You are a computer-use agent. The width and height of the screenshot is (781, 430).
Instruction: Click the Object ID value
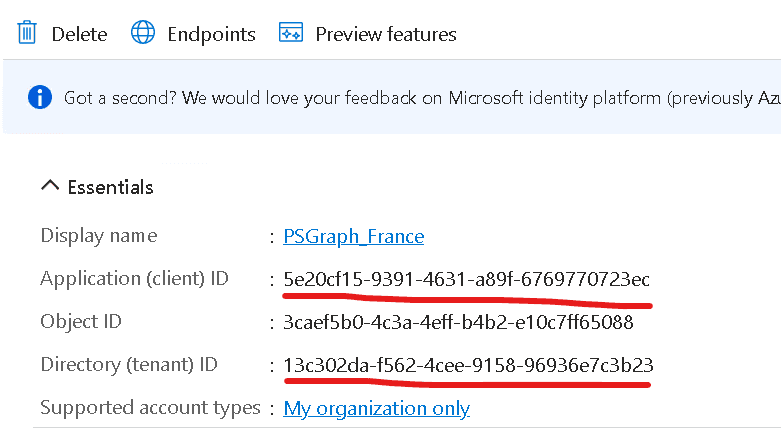(x=458, y=323)
